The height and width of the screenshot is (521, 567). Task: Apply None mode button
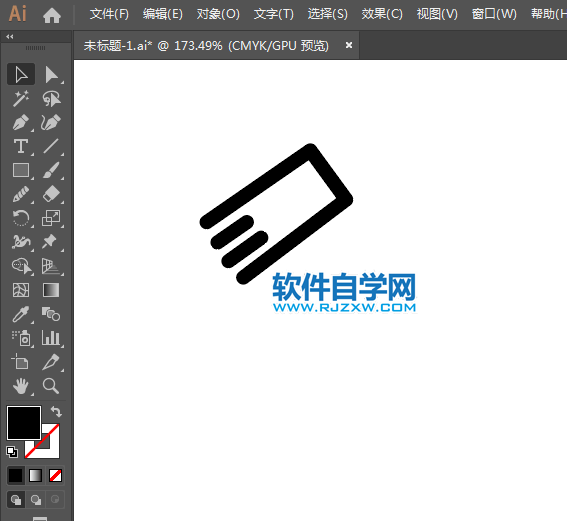(x=55, y=475)
